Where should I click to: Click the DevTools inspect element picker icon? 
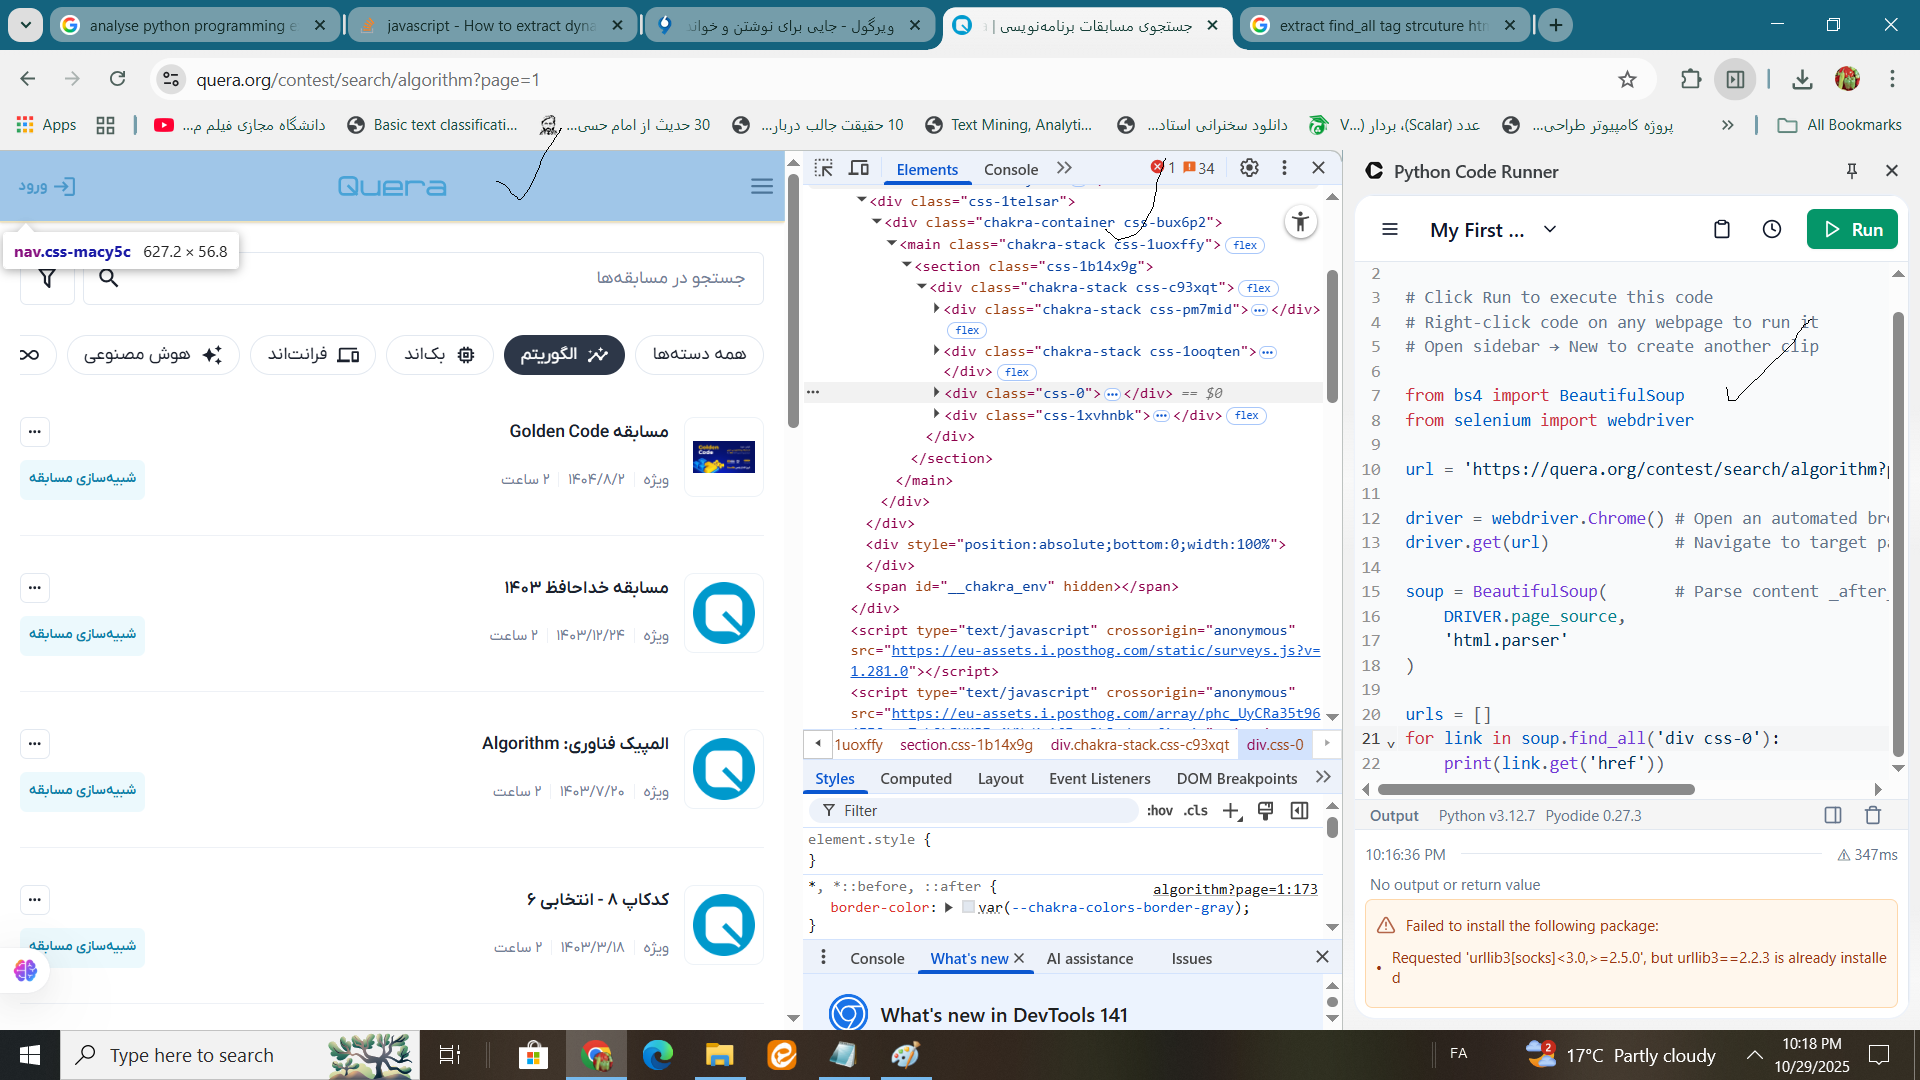pyautogui.click(x=823, y=168)
